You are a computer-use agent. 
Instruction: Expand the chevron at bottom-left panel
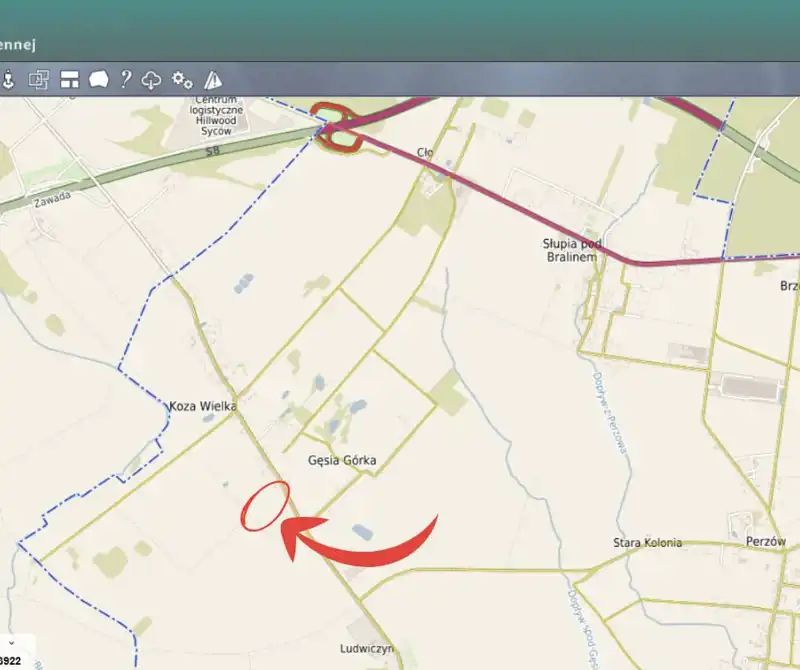tap(10, 642)
